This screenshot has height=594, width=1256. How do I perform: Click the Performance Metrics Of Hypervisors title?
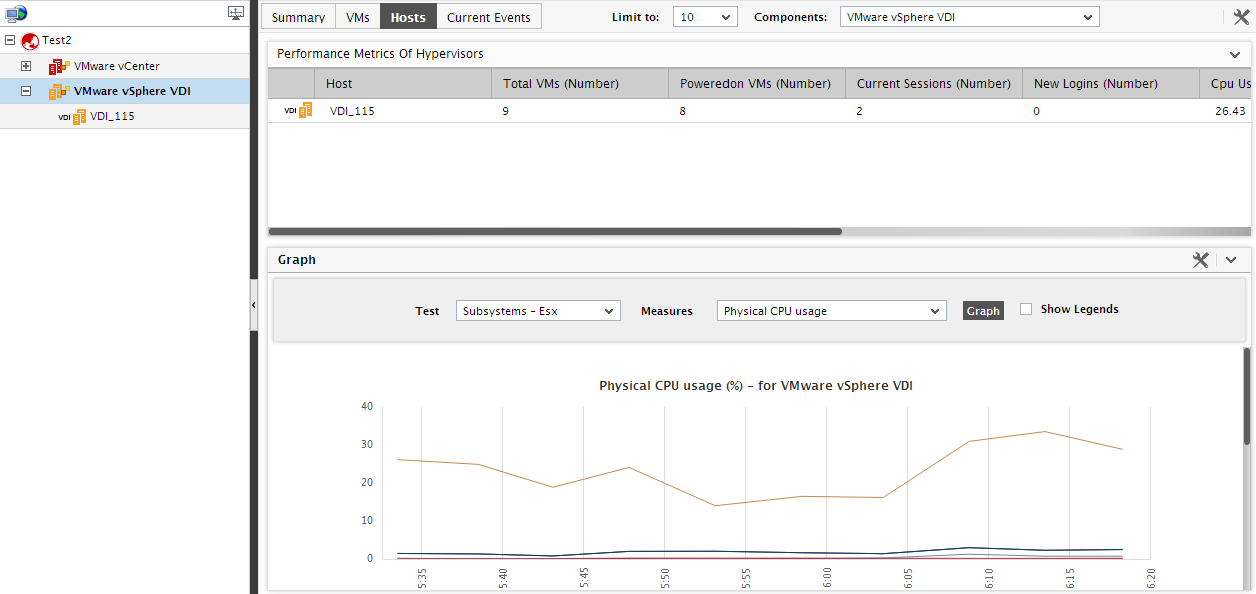(x=380, y=54)
